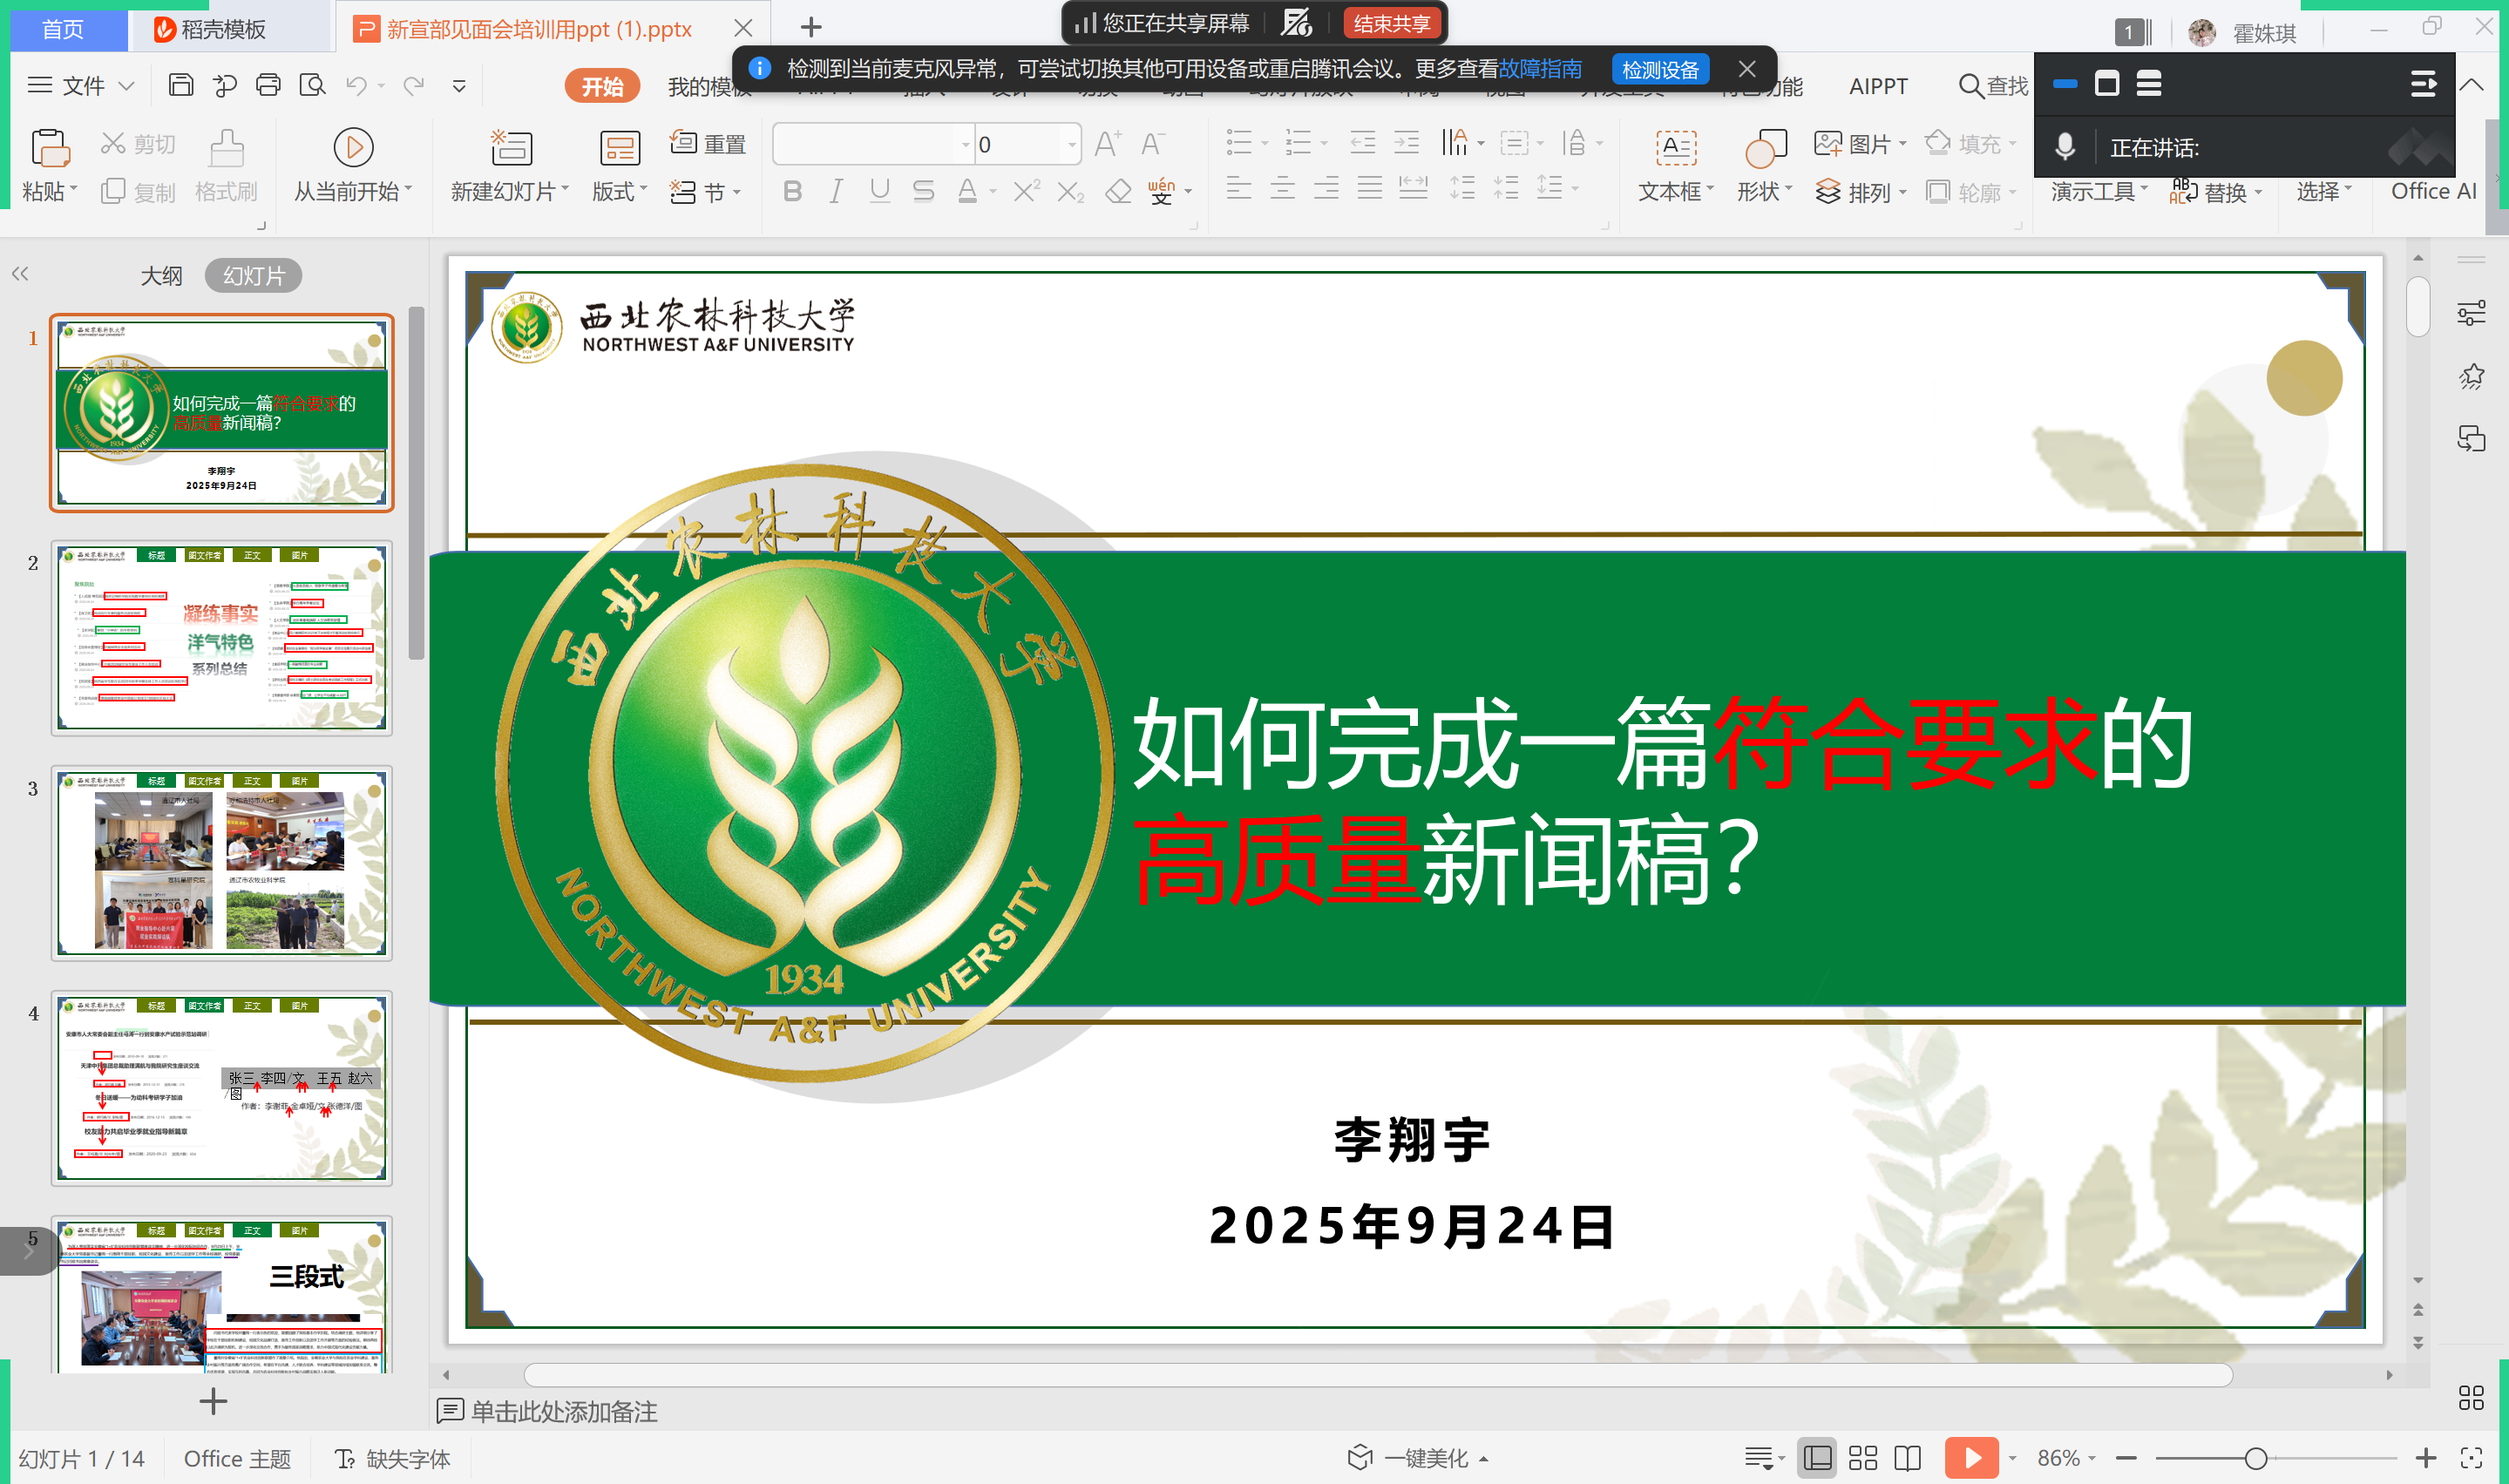Adjust the zoom slider at bottom right
The image size is (2509, 1484).
pos(2255,1458)
